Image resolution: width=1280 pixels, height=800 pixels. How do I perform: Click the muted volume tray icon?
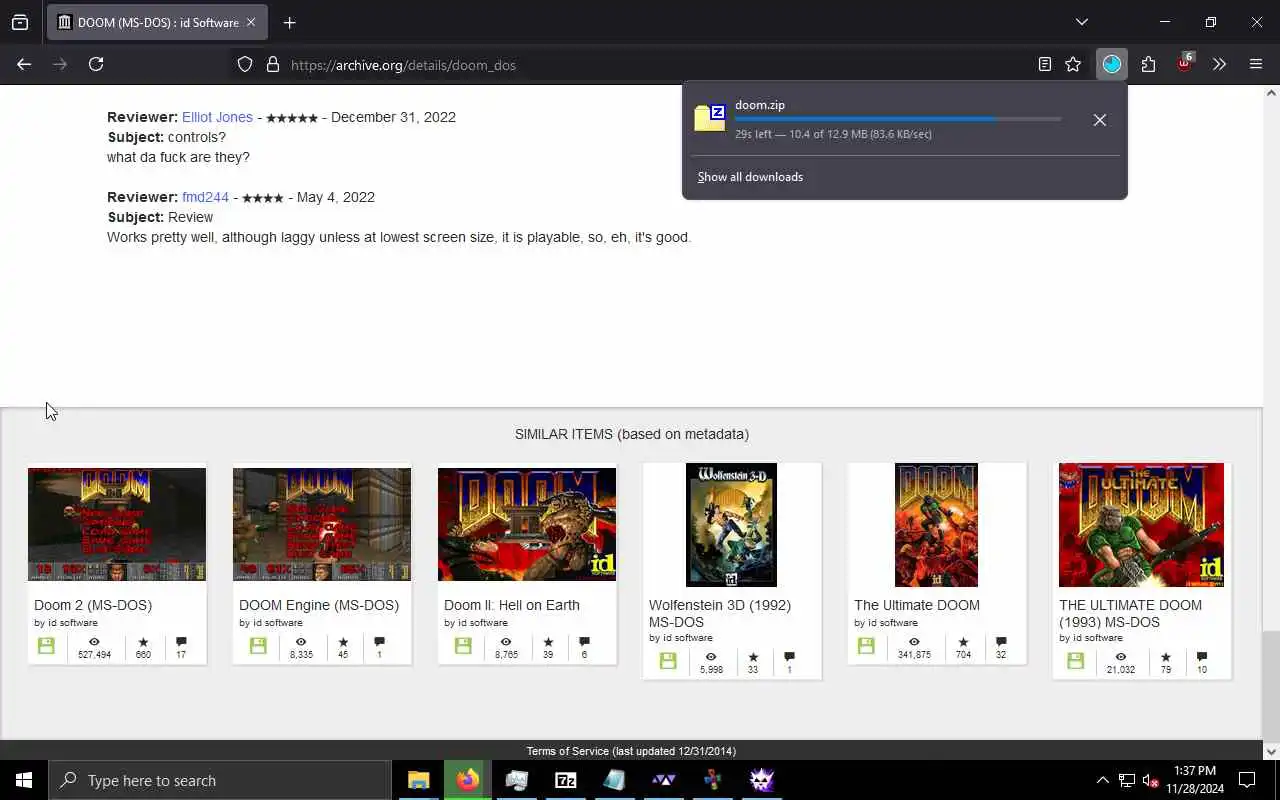click(1150, 780)
